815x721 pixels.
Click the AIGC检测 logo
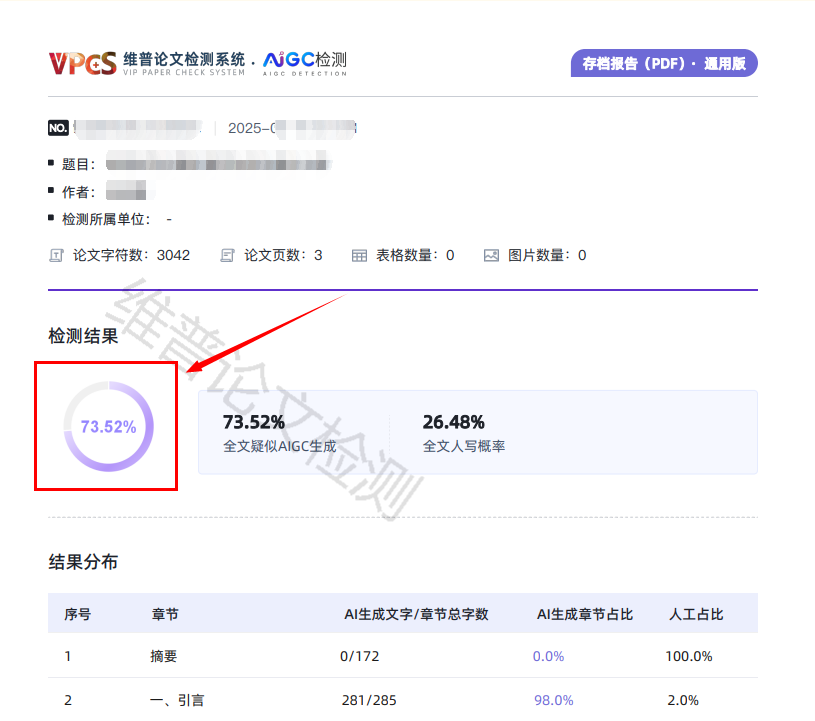pyautogui.click(x=305, y=63)
